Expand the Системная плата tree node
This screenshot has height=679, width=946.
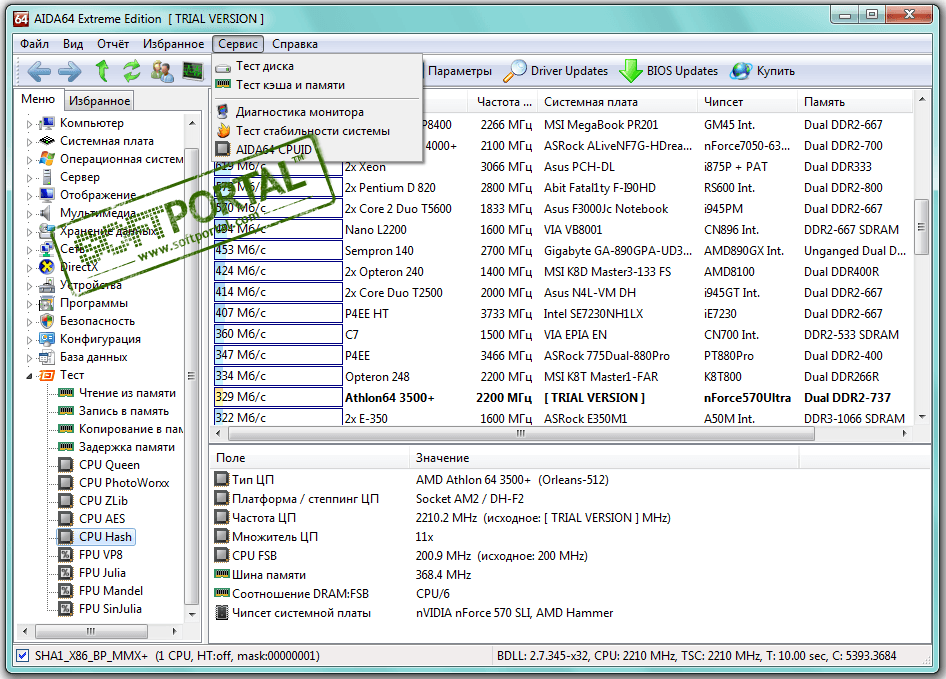(29, 142)
